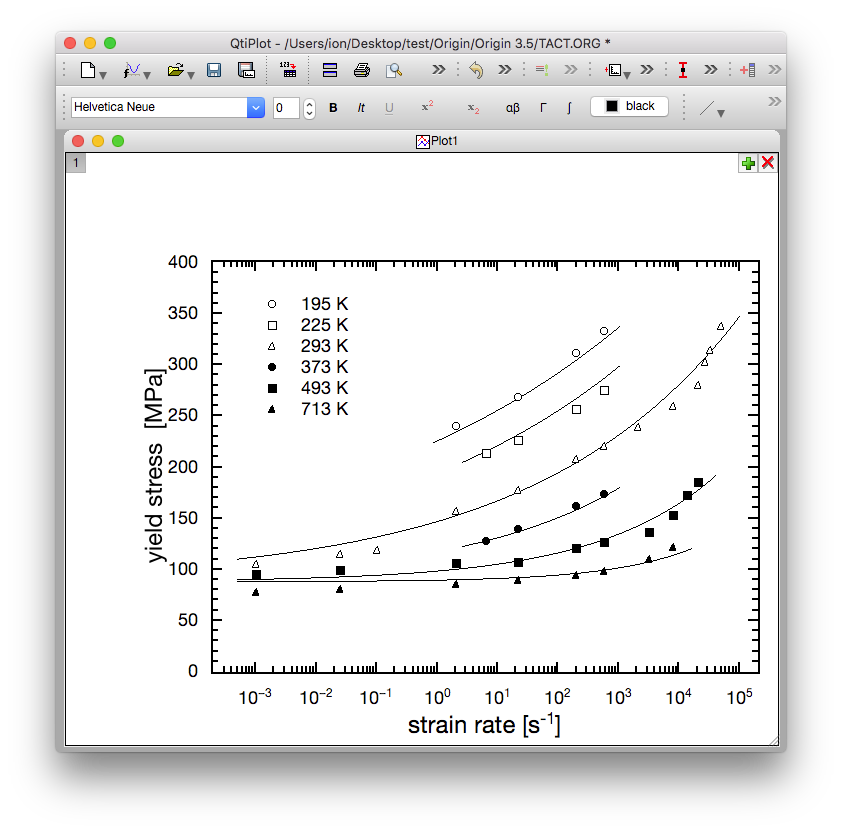Open the black text color picker
This screenshot has height=832, width=842.
629,107
